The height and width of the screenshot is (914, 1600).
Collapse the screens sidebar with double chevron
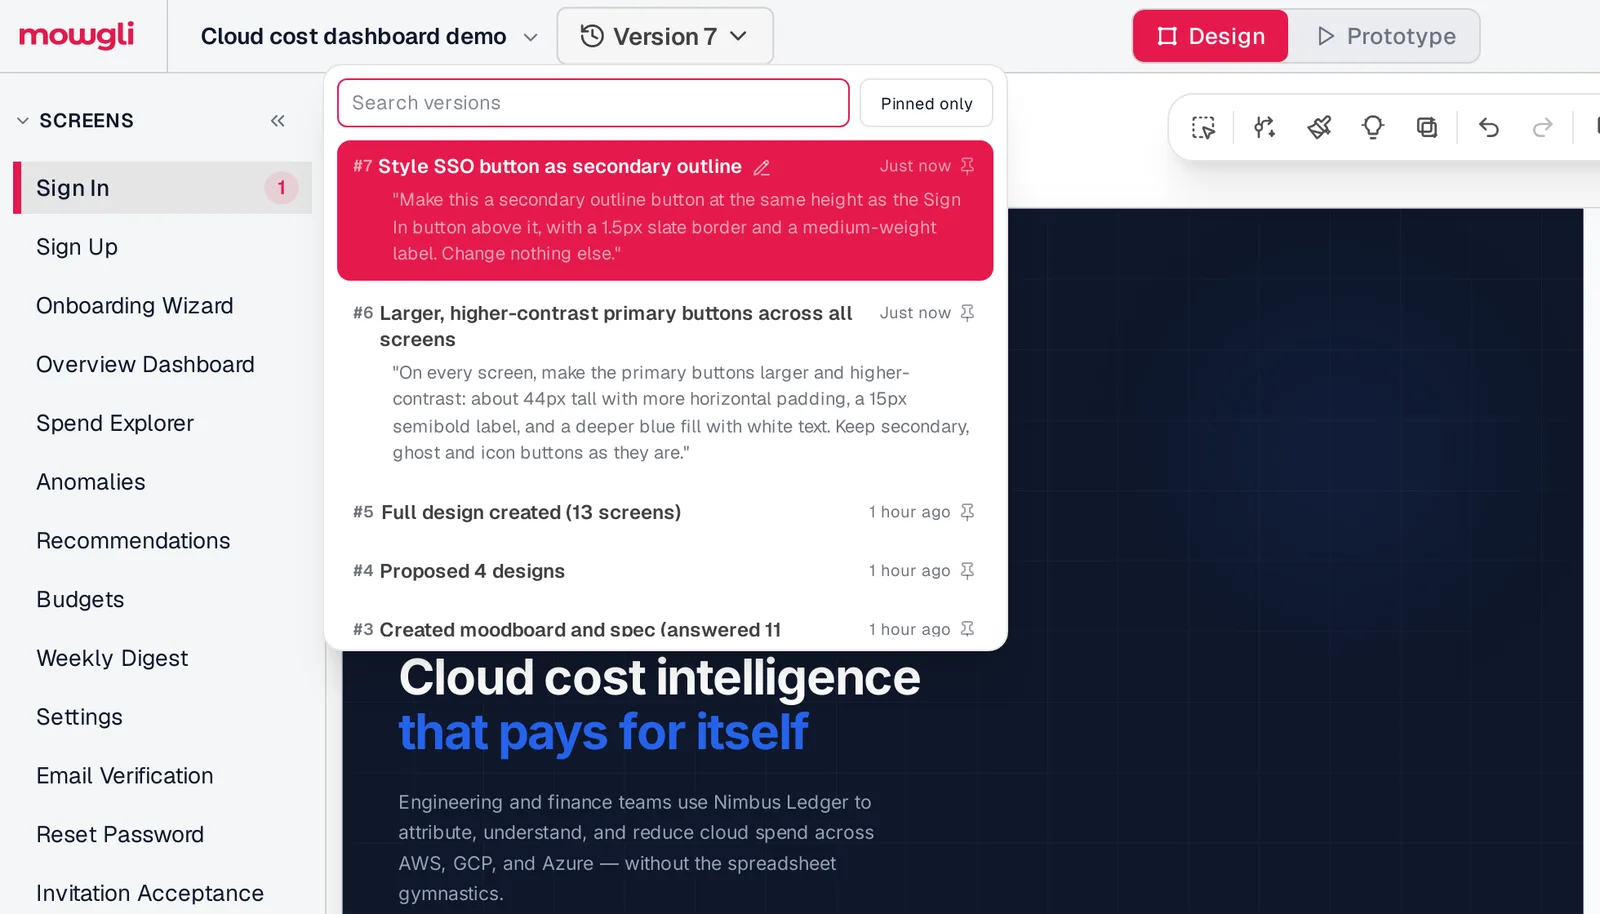coord(278,121)
